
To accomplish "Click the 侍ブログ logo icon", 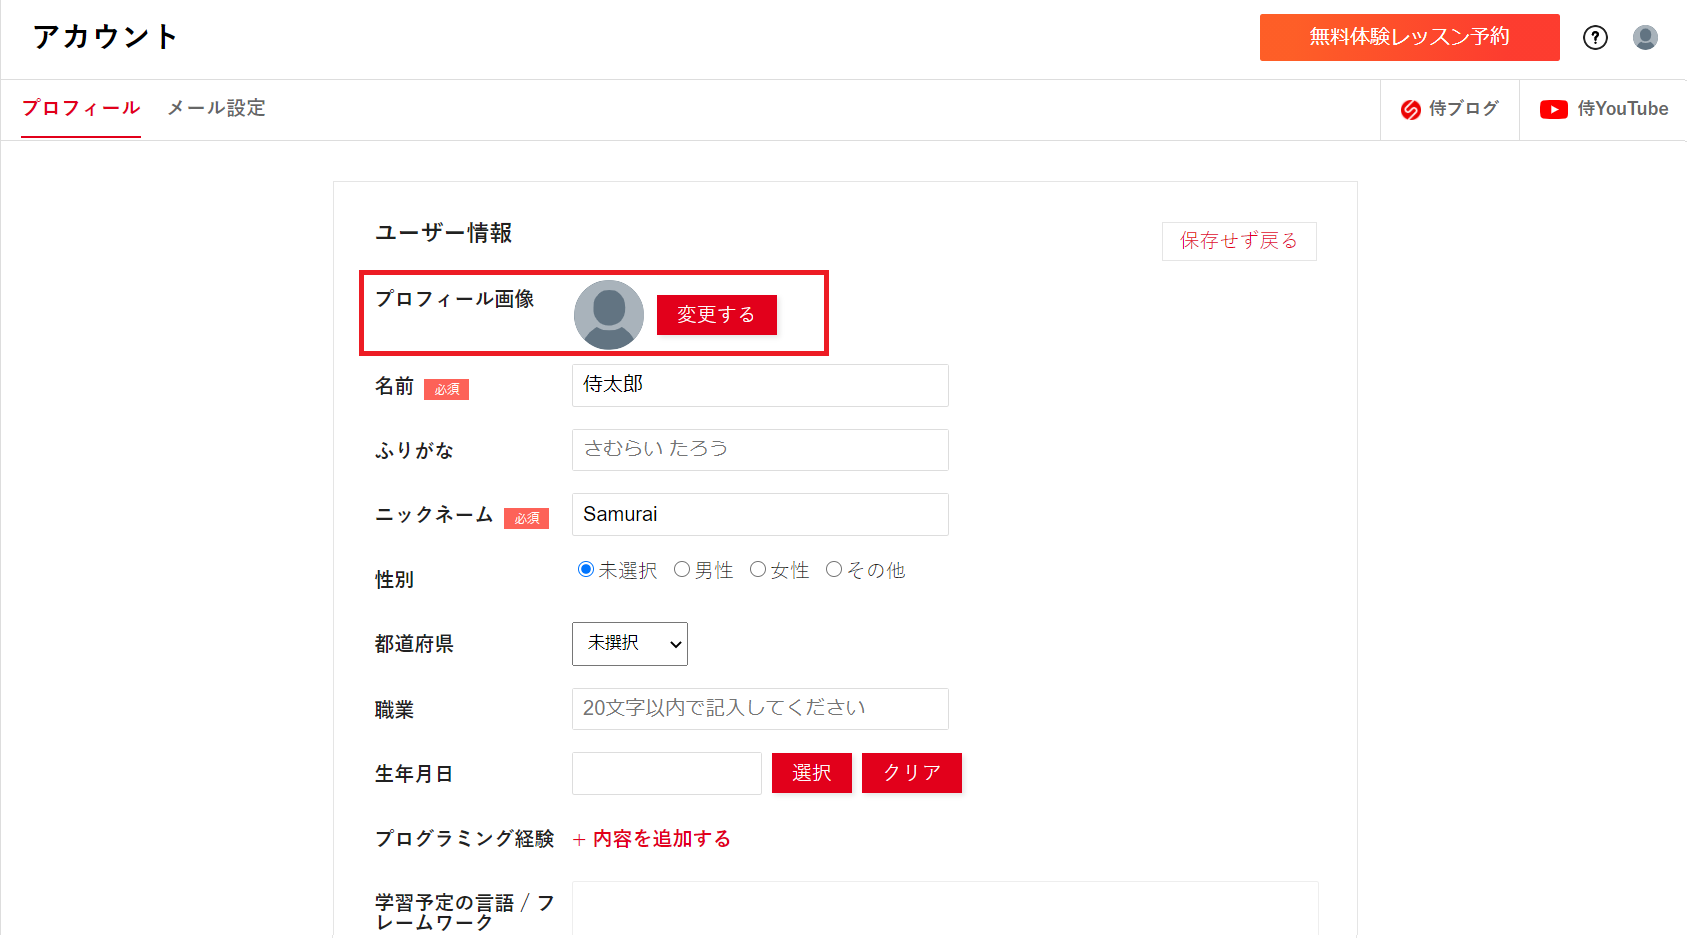I will coord(1410,110).
